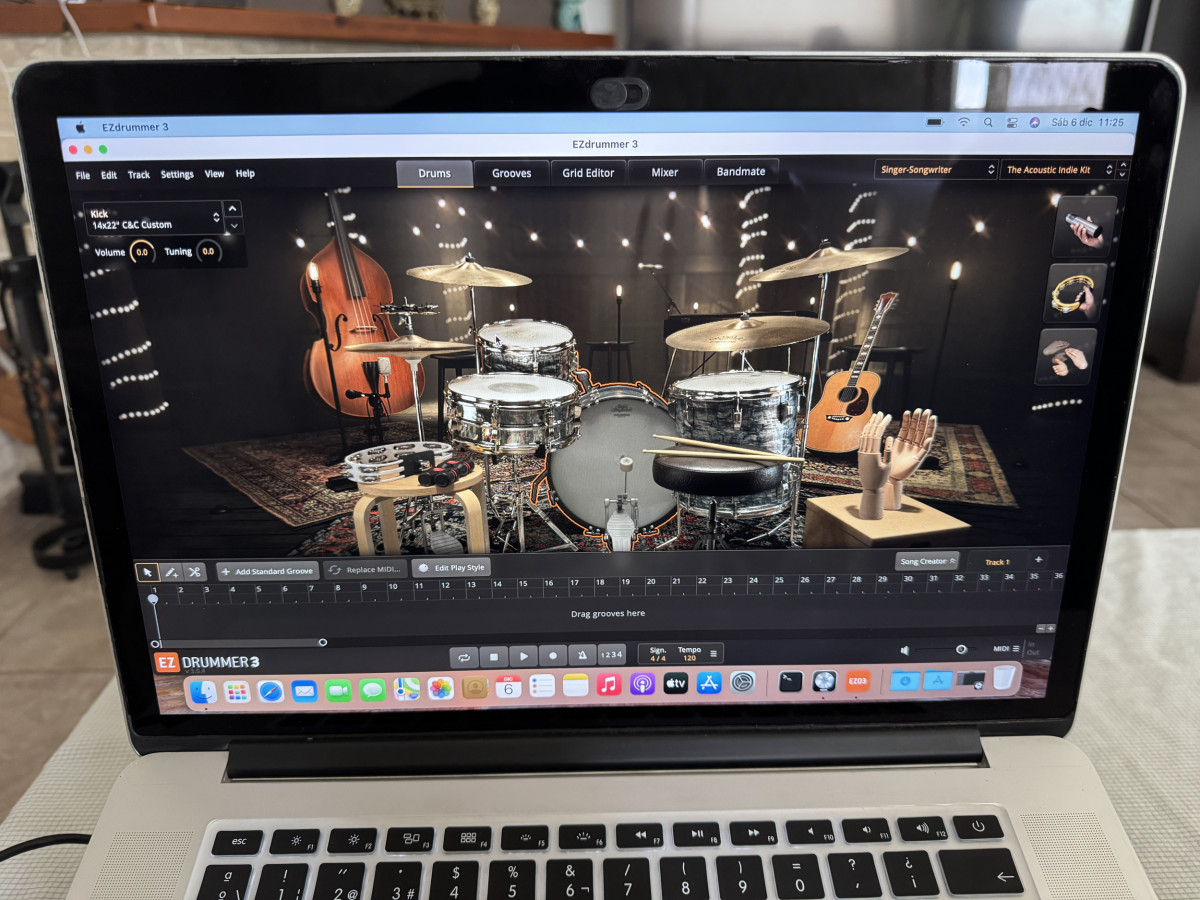Image resolution: width=1200 pixels, height=900 pixels.
Task: Open the App Store from the Dock
Action: click(x=709, y=684)
